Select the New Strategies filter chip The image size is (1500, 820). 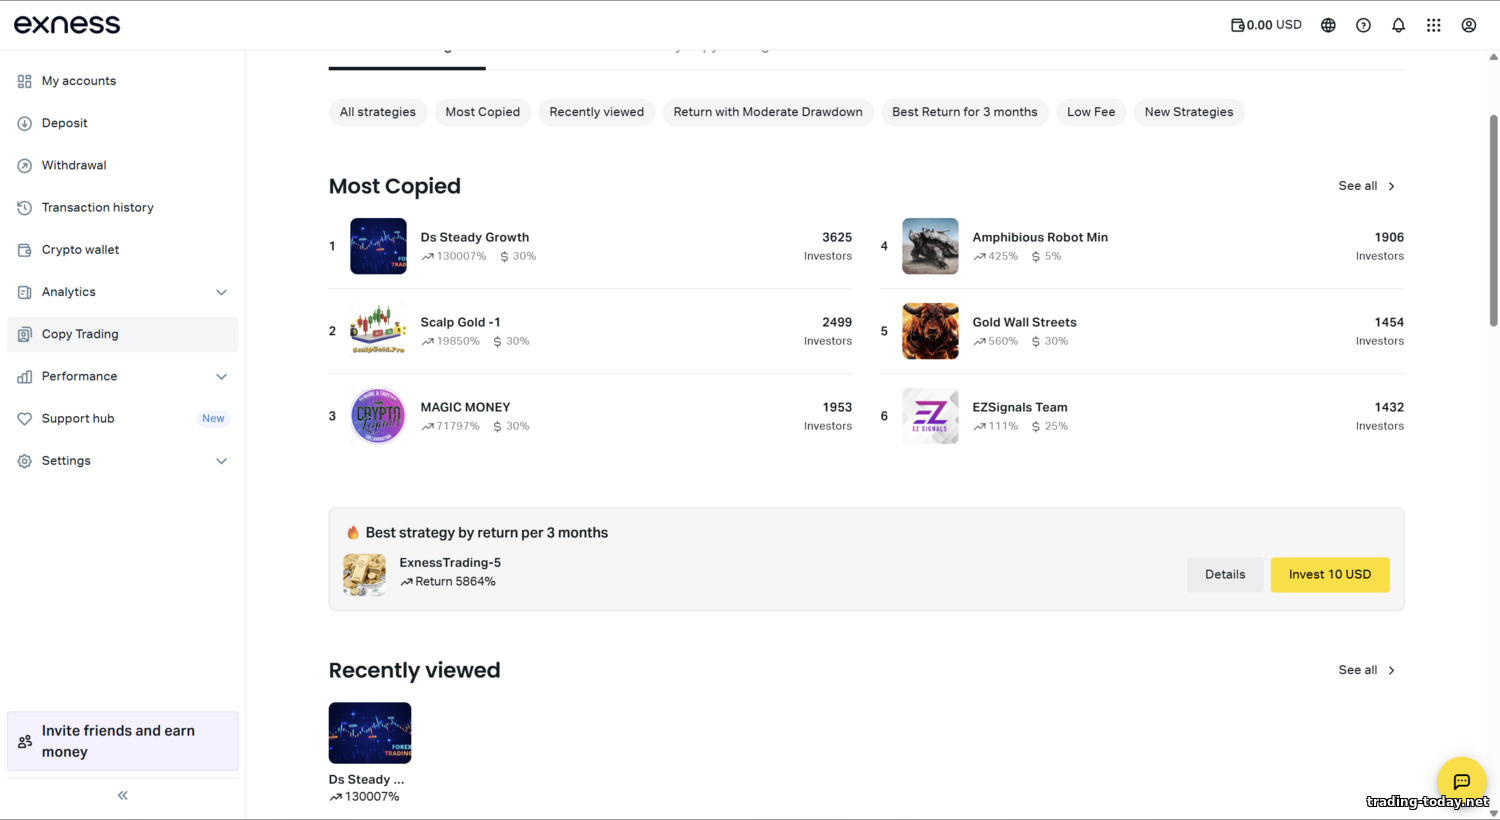[1188, 112]
